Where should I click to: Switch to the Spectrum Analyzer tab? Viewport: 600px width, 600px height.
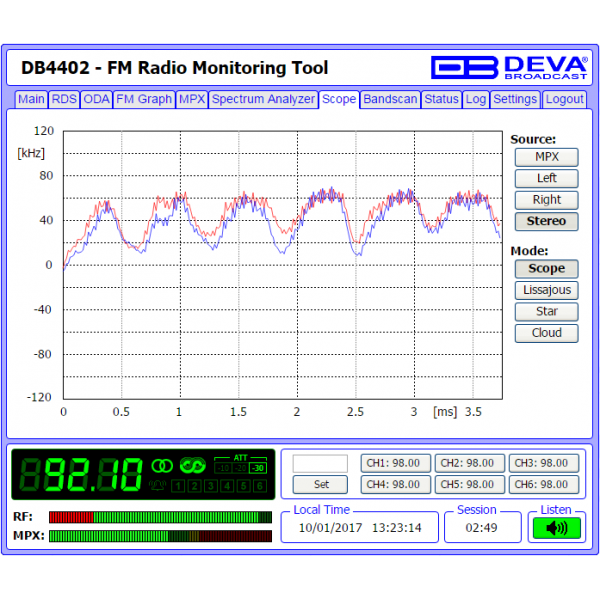coord(263,99)
